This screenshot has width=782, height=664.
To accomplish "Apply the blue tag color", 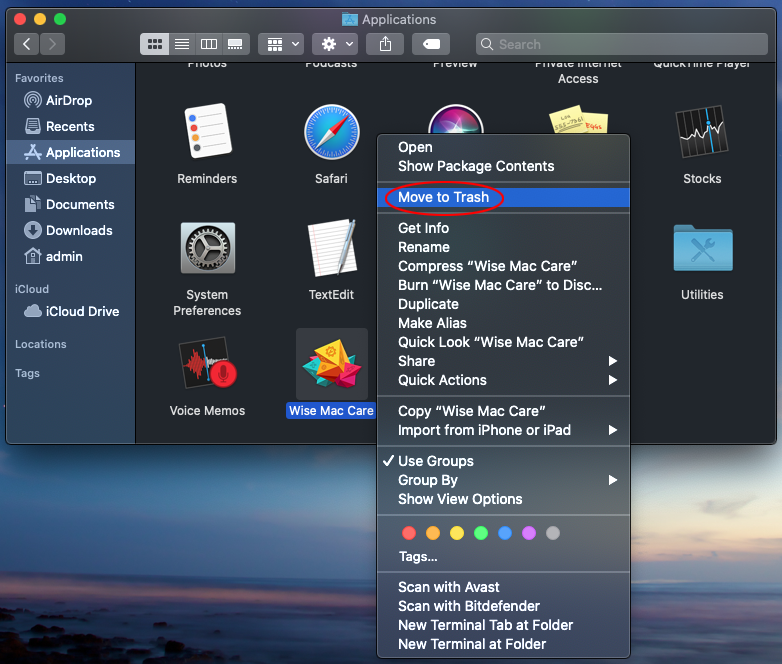I will tap(505, 533).
